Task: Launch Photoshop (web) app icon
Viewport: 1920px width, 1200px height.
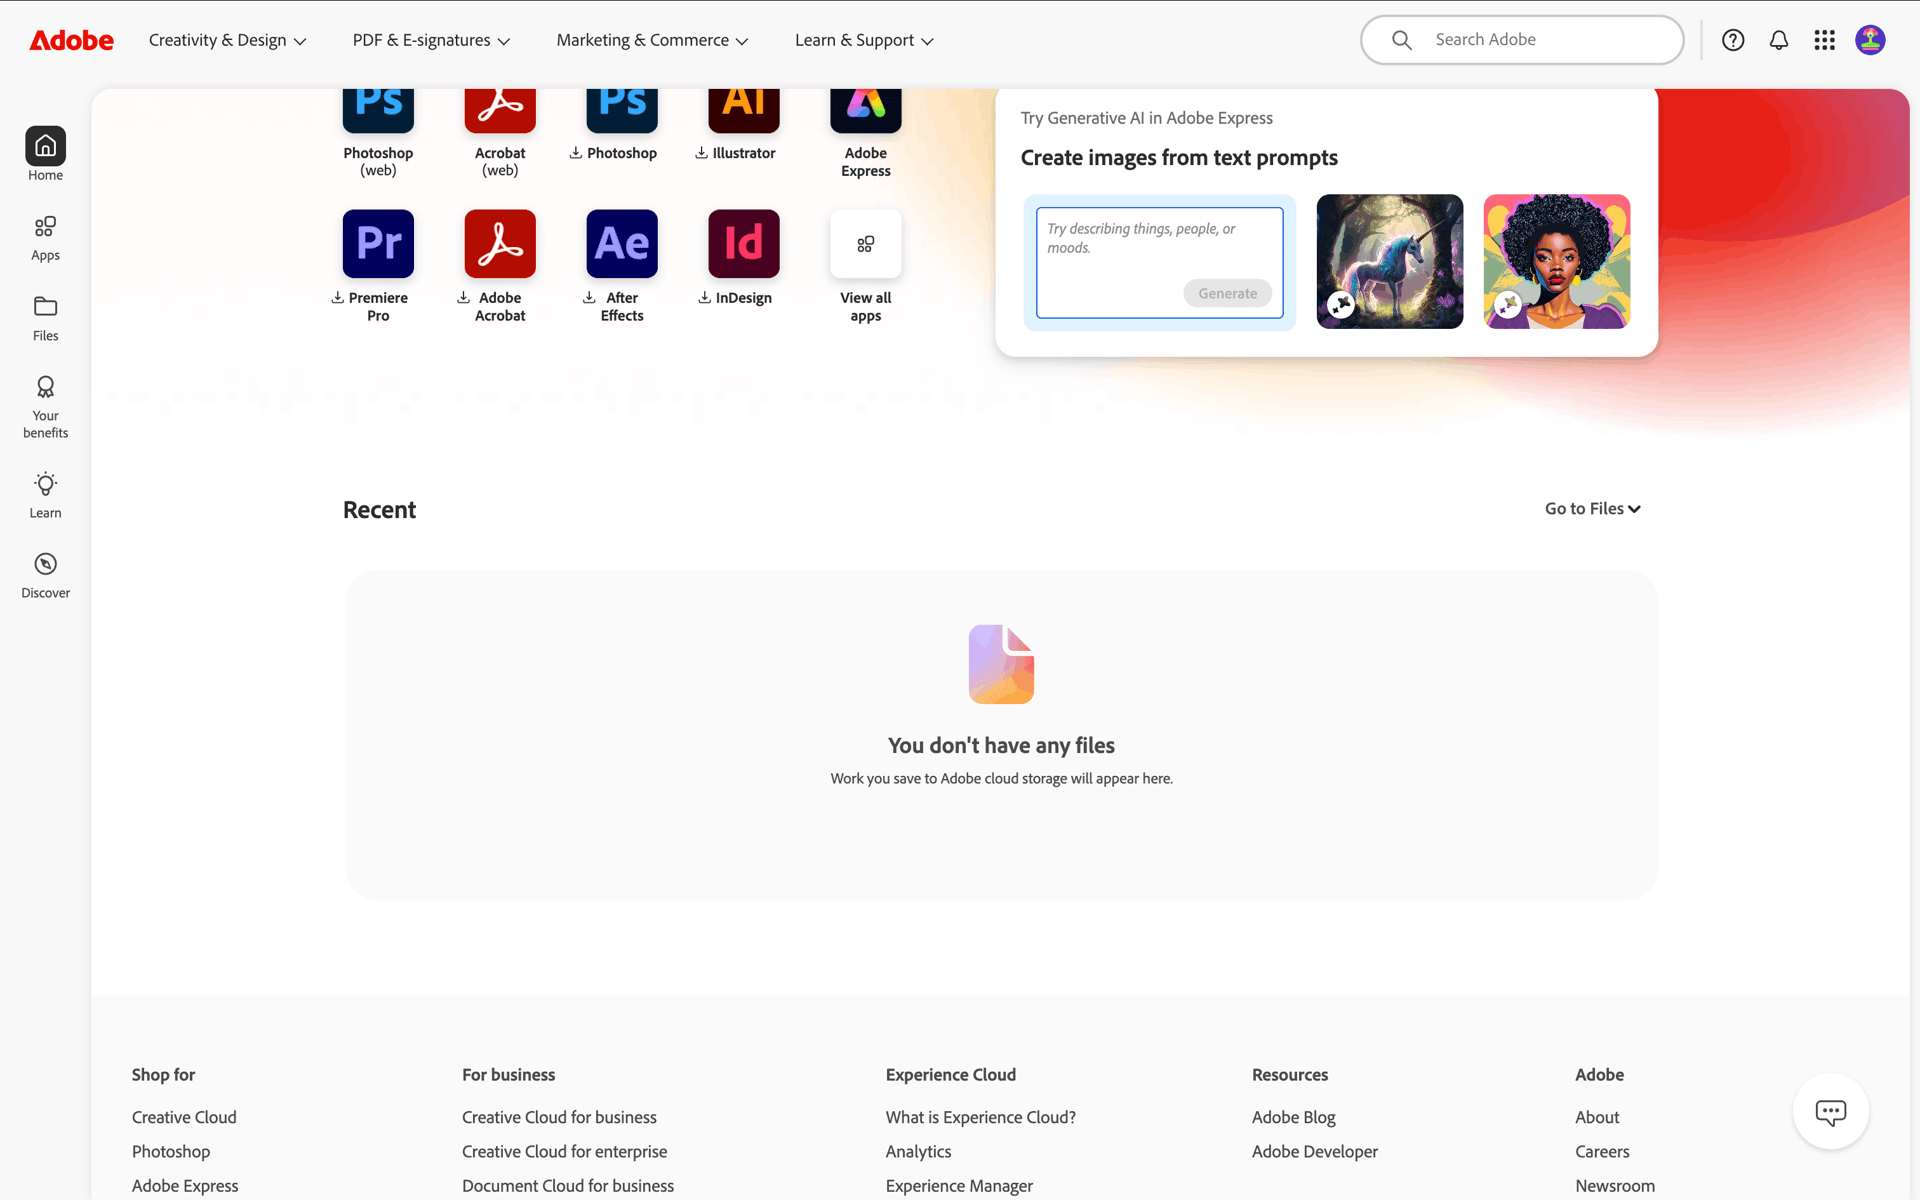Action: click(378, 110)
